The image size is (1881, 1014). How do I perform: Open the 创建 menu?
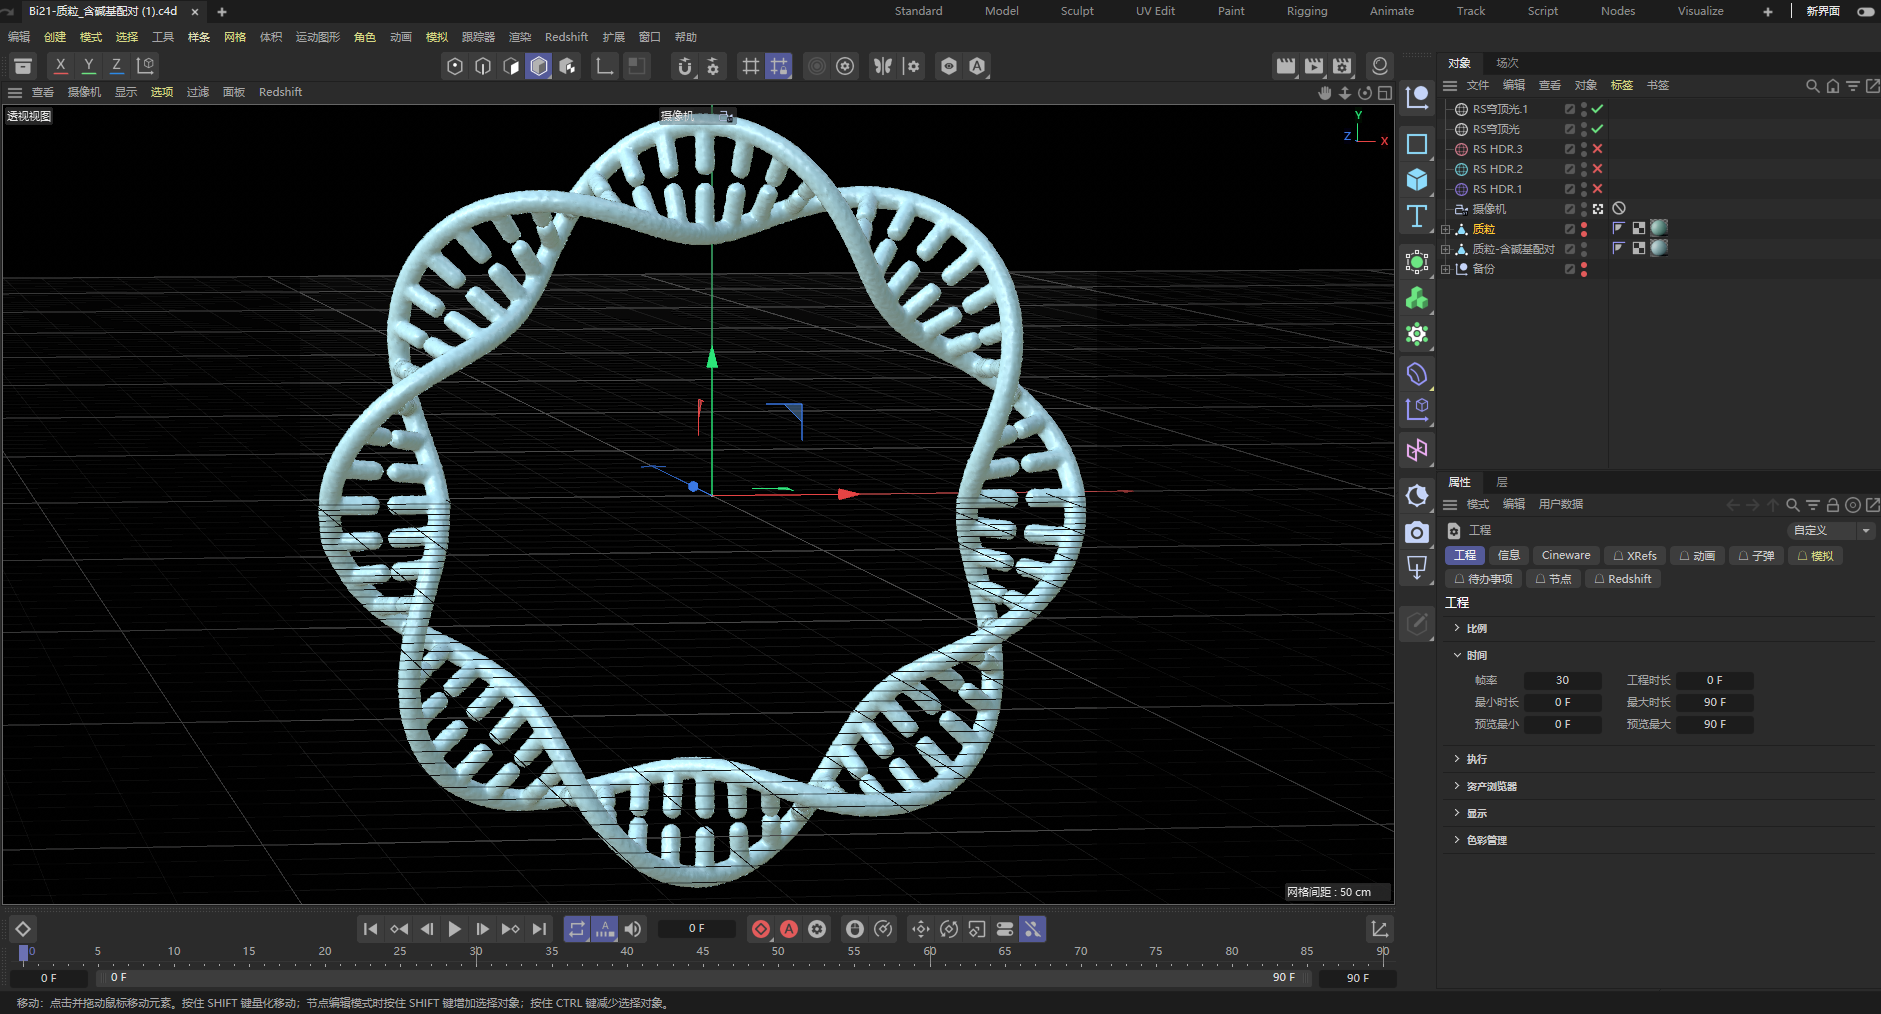pyautogui.click(x=55, y=37)
